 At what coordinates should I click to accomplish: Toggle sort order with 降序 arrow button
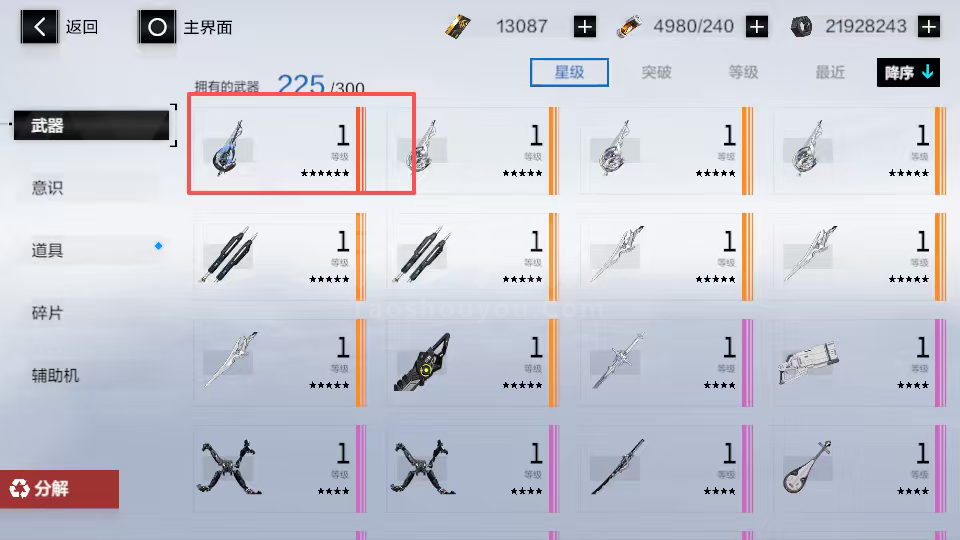click(x=908, y=72)
